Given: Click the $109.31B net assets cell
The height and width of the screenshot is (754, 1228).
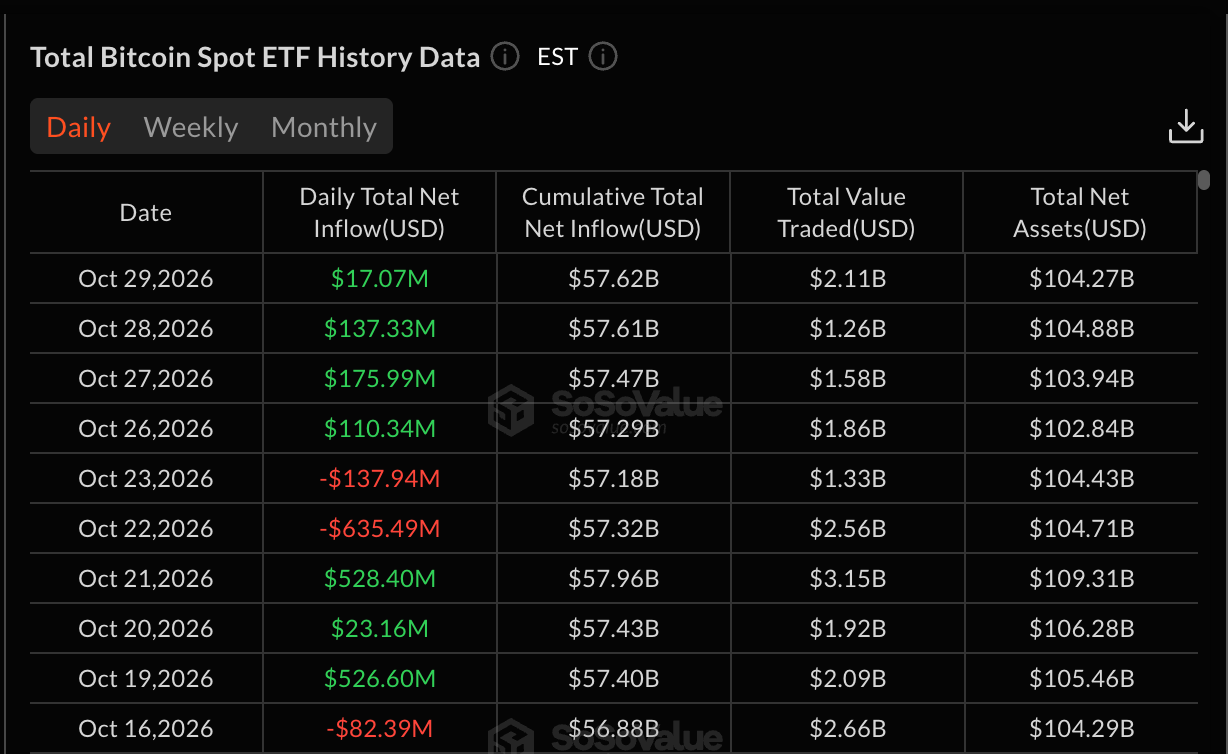Looking at the screenshot, I should pyautogui.click(x=1082, y=578).
